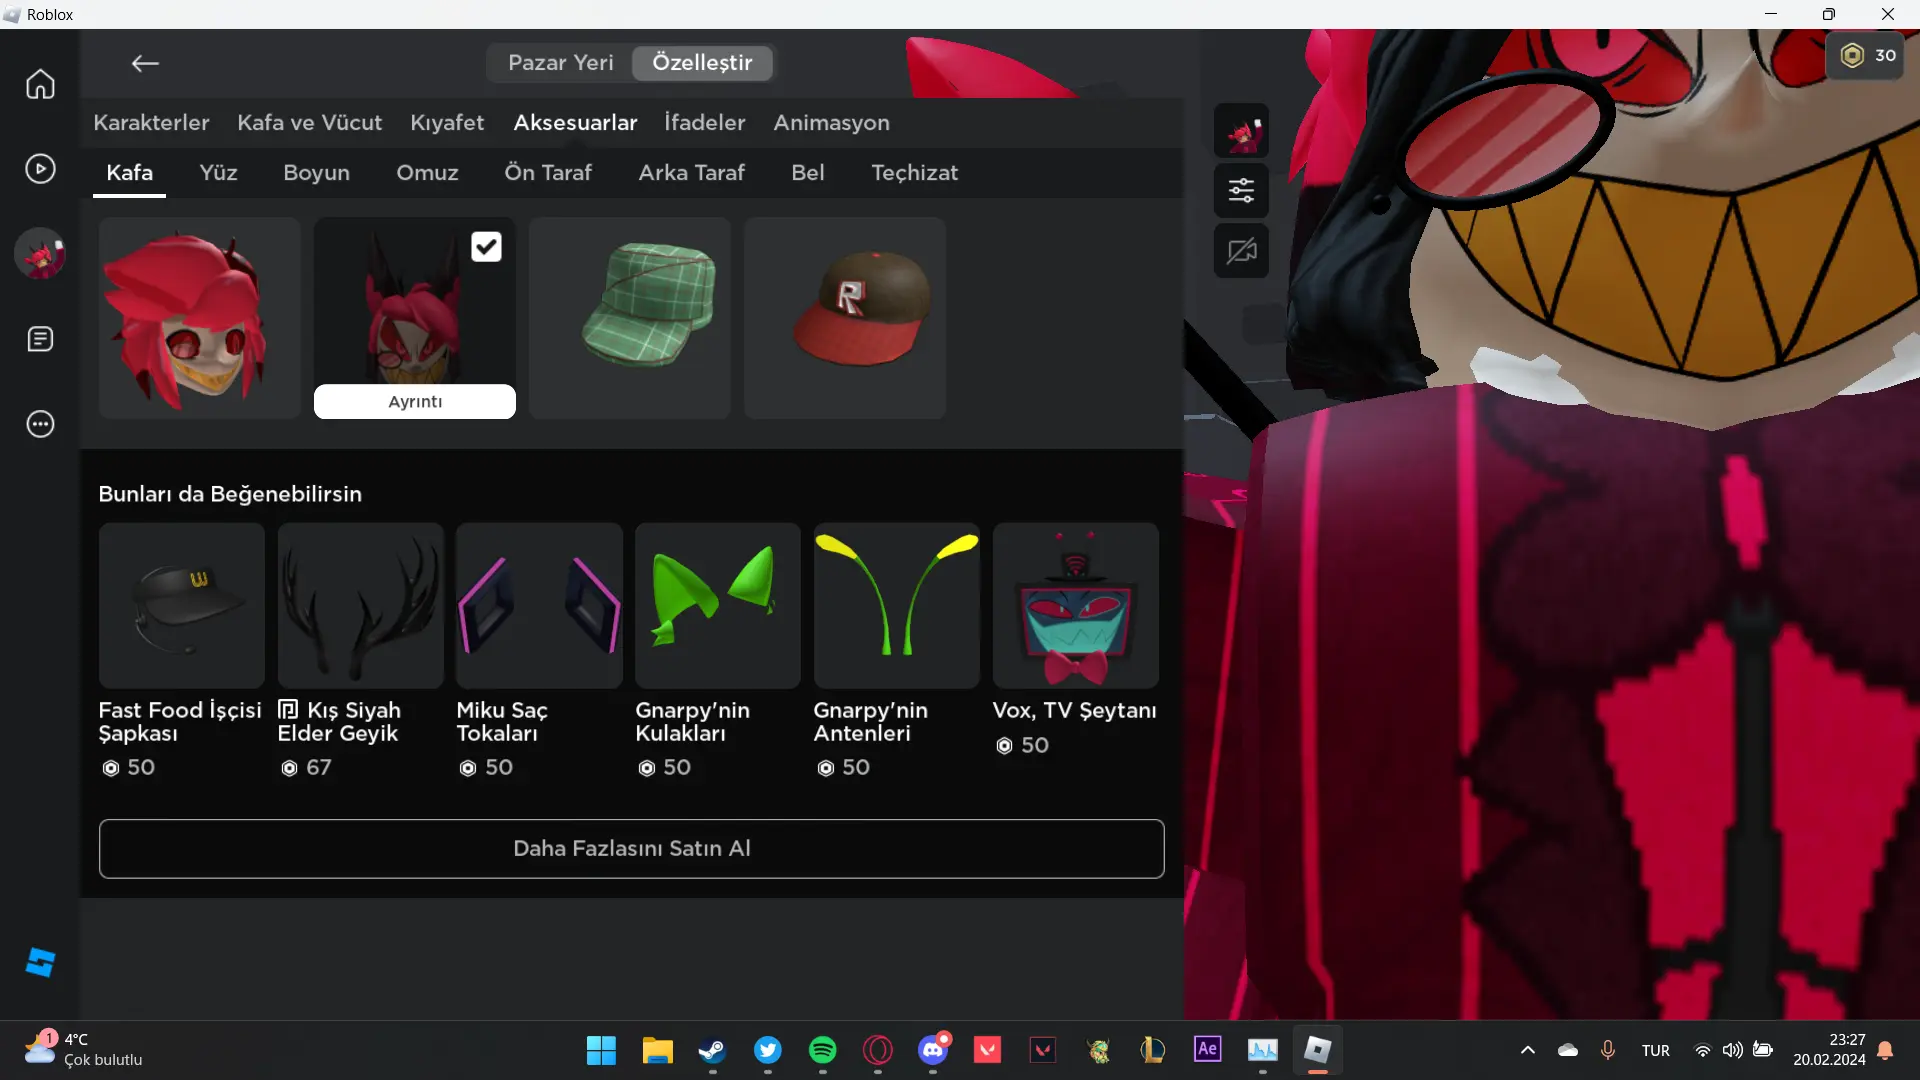Open File Explorer from the taskbar

tap(657, 1050)
